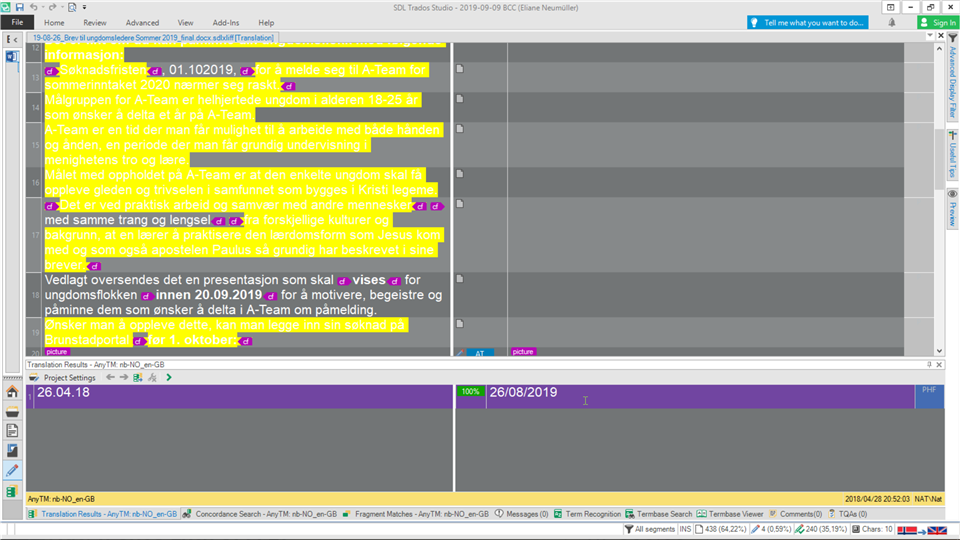Open the Reports view icon
The width and height of the screenshot is (960, 540).
point(12,451)
